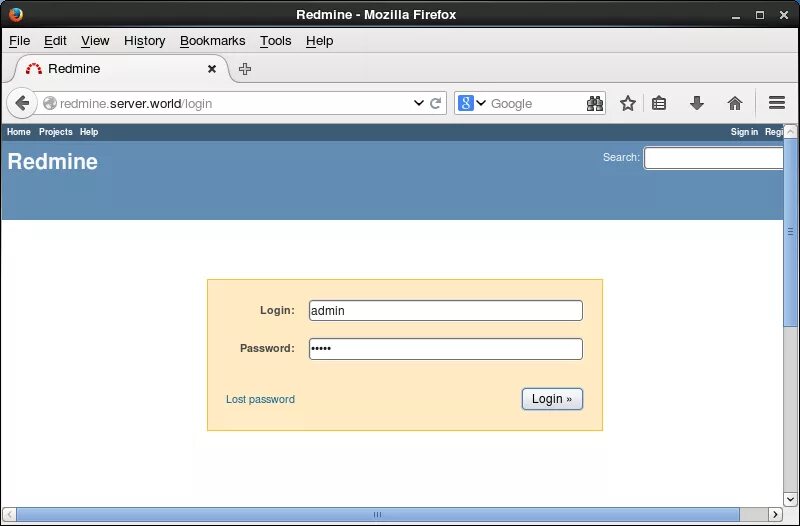The width and height of the screenshot is (800, 526).
Task: Open the Downloads arrow icon
Action: pyautogui.click(x=697, y=103)
